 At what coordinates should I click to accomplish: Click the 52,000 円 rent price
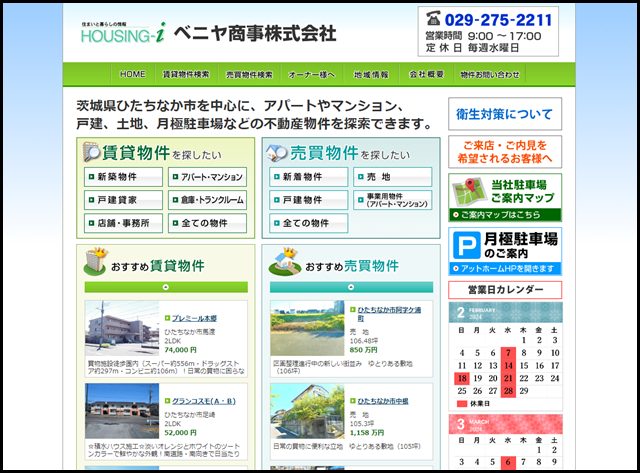click(180, 433)
